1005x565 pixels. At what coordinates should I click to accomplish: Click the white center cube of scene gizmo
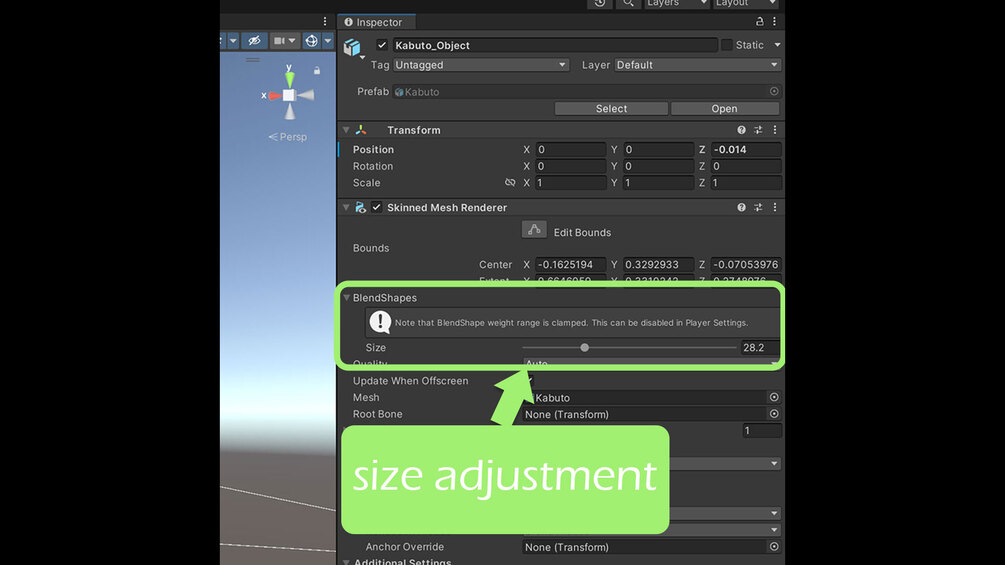click(289, 95)
